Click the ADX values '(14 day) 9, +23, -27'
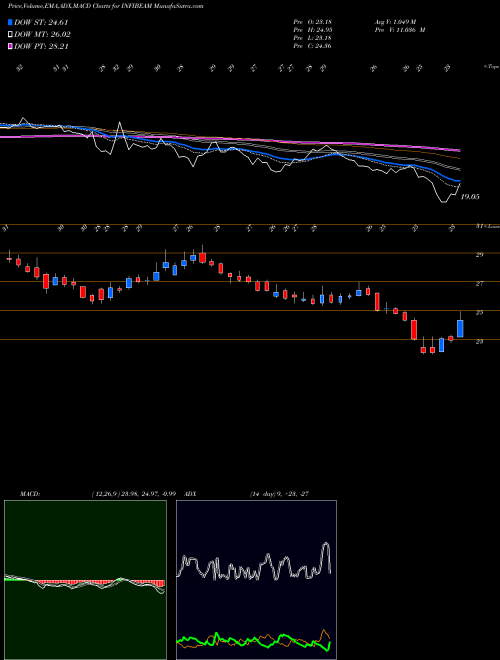500x660 pixels. pos(279,494)
